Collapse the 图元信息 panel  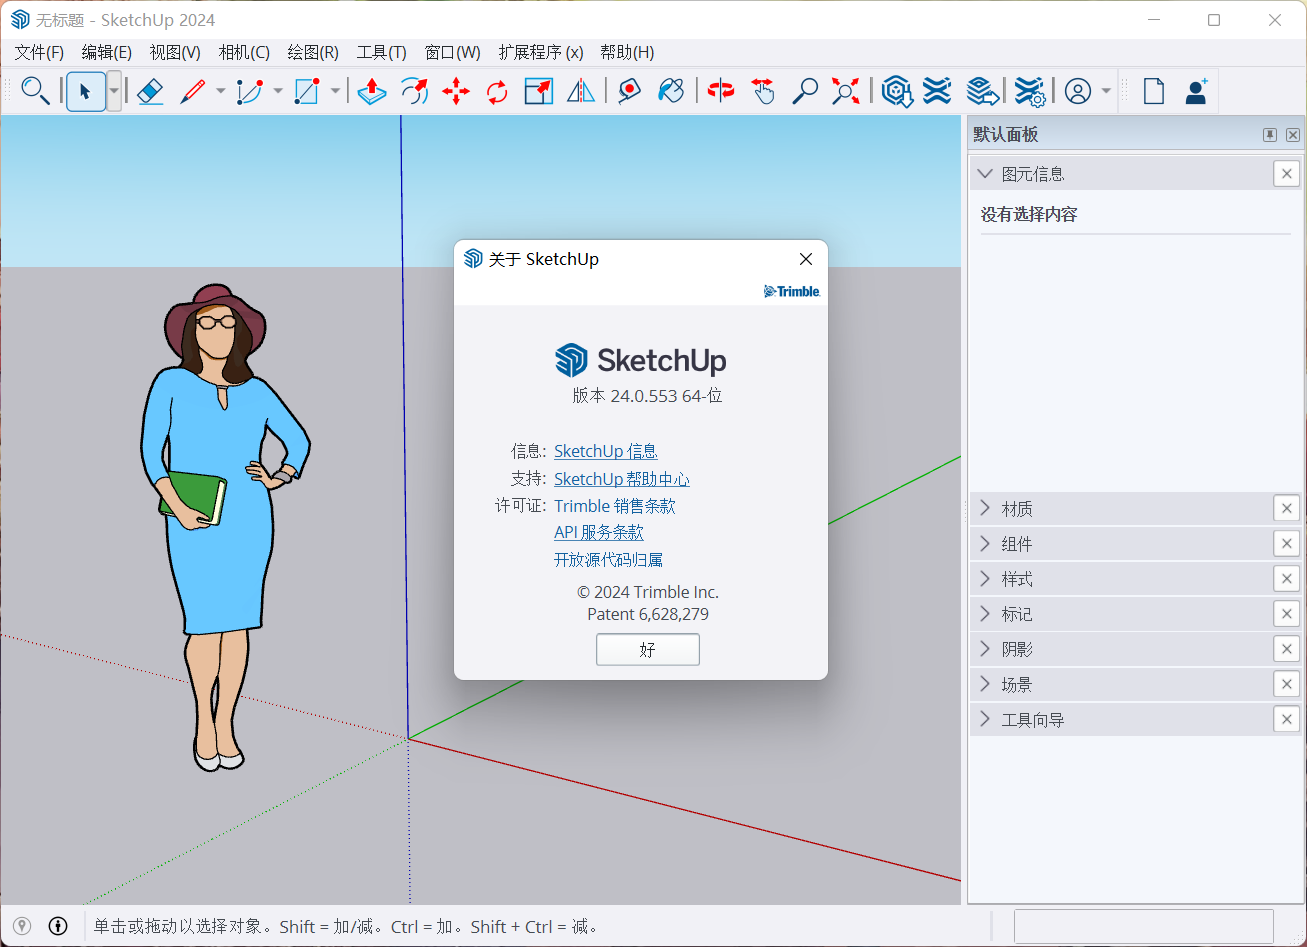click(985, 174)
